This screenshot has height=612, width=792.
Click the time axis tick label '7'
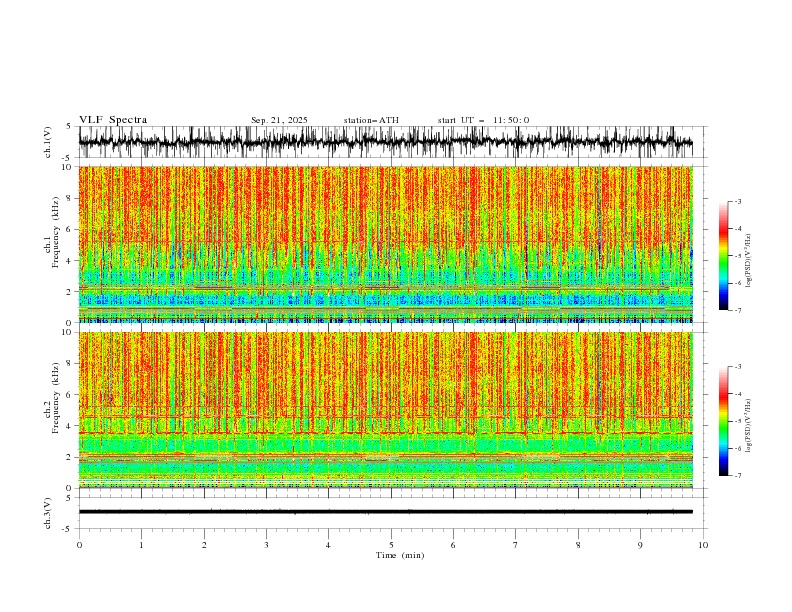click(x=516, y=545)
